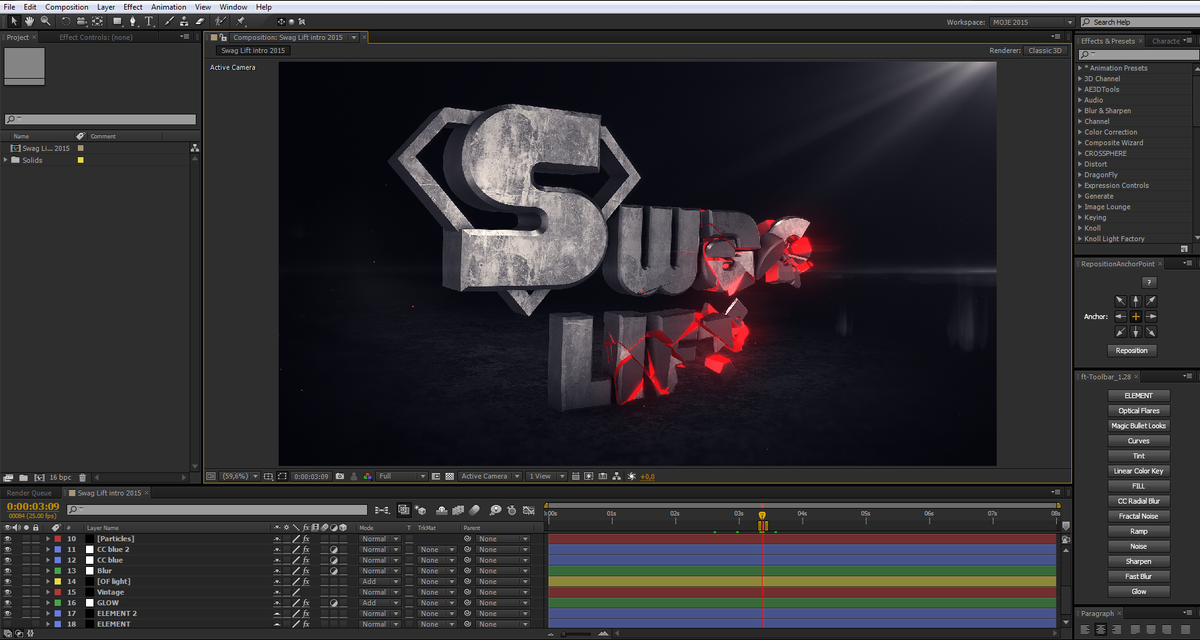
Task: Toggle adjustment layer switch on CC blue
Action: (333, 560)
